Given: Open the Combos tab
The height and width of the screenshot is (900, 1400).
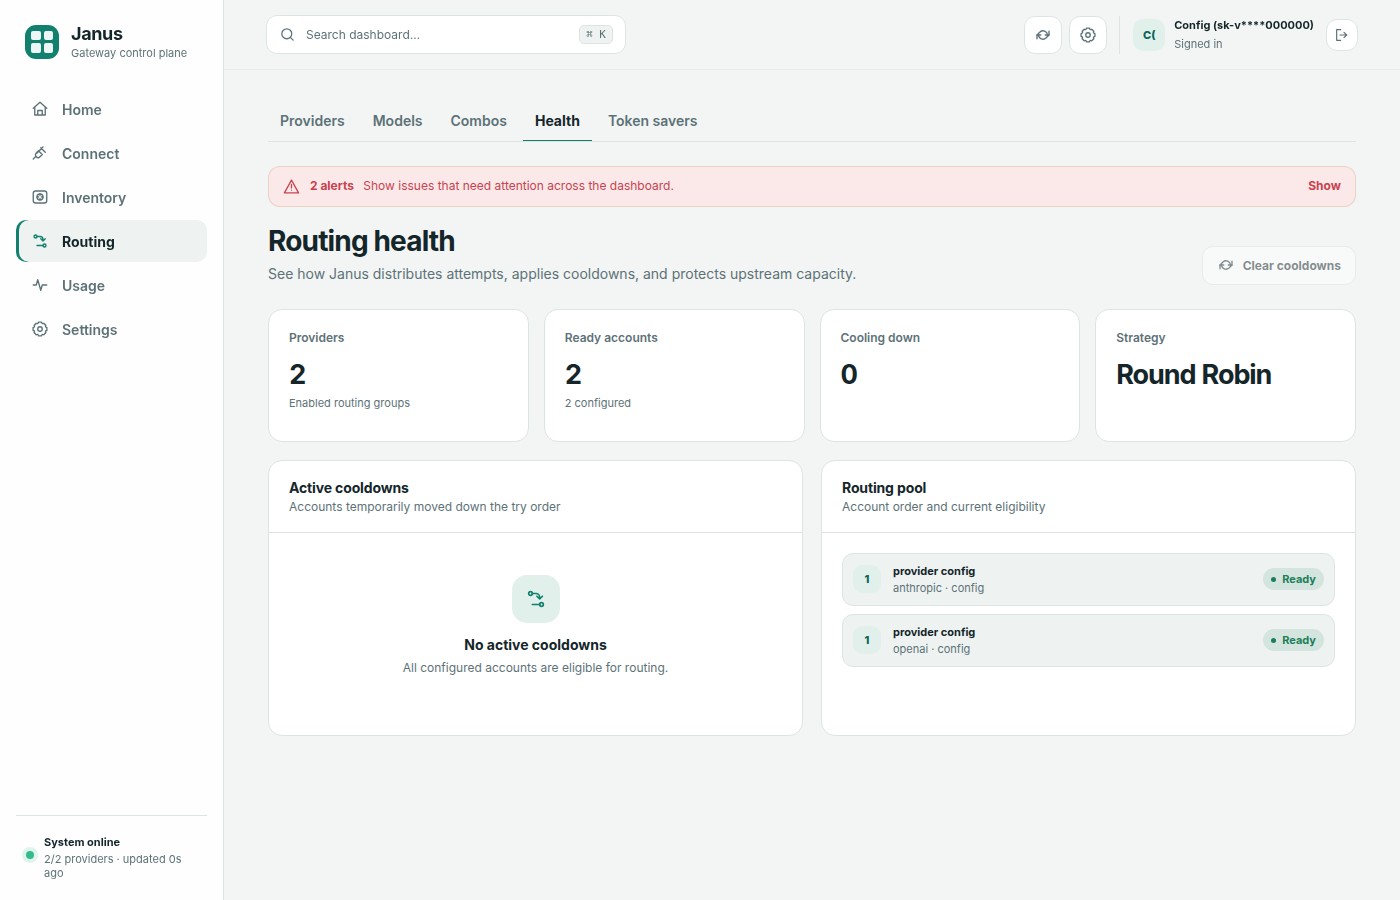Looking at the screenshot, I should 478,121.
